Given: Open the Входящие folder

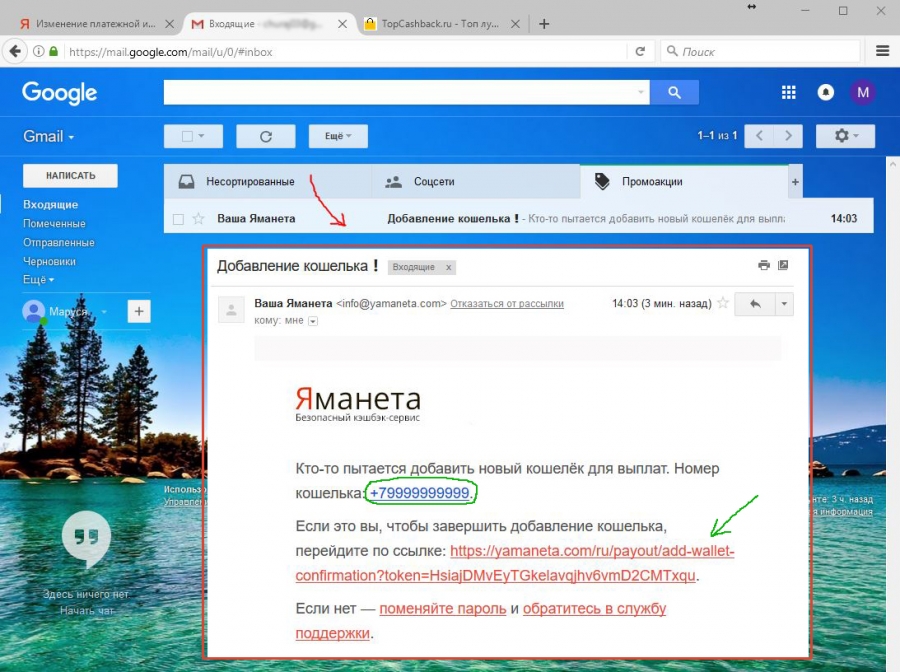Looking at the screenshot, I should tap(51, 205).
